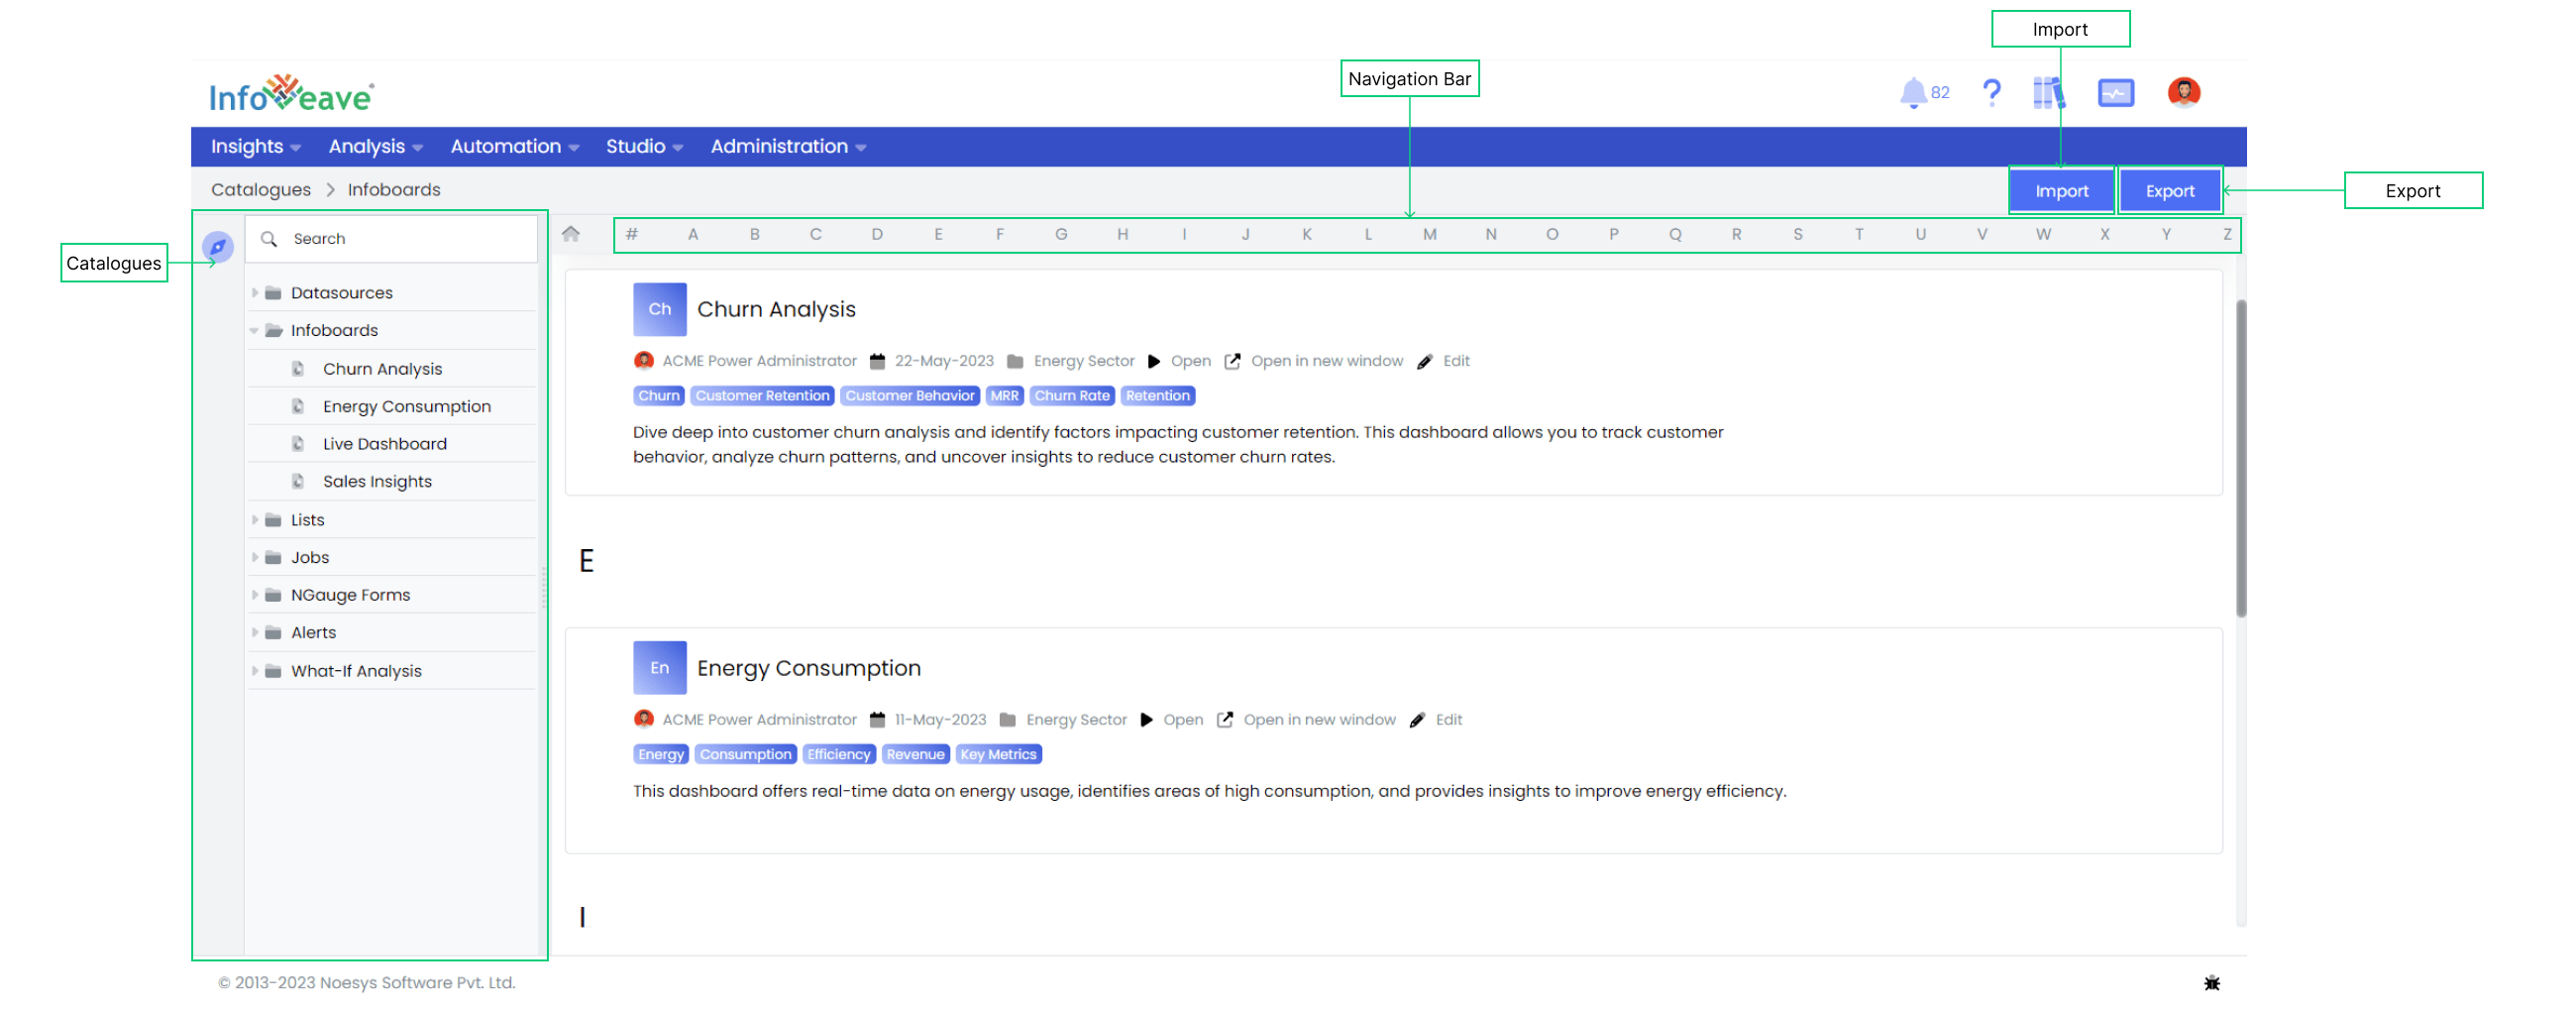Expand the What-If Analysis folder
2576x1011 pixels.
[254, 671]
